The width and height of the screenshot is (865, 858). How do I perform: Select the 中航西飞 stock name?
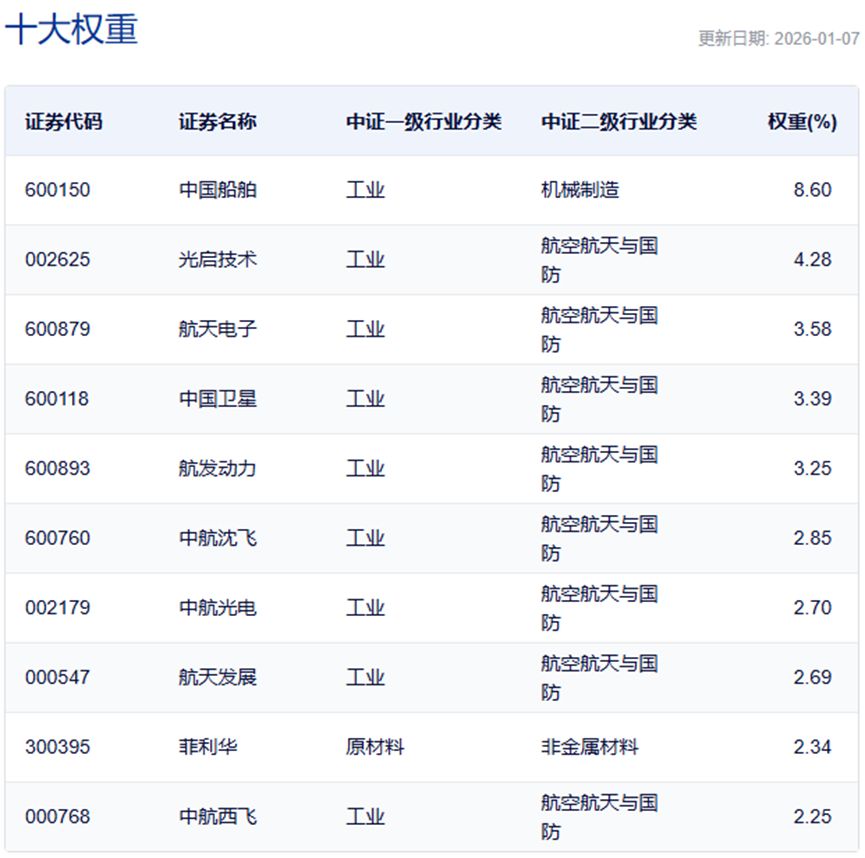coord(217,817)
